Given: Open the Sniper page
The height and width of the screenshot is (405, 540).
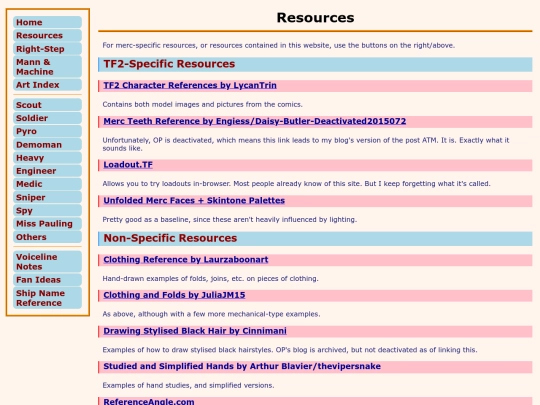Looking at the screenshot, I should [x=48, y=197].
